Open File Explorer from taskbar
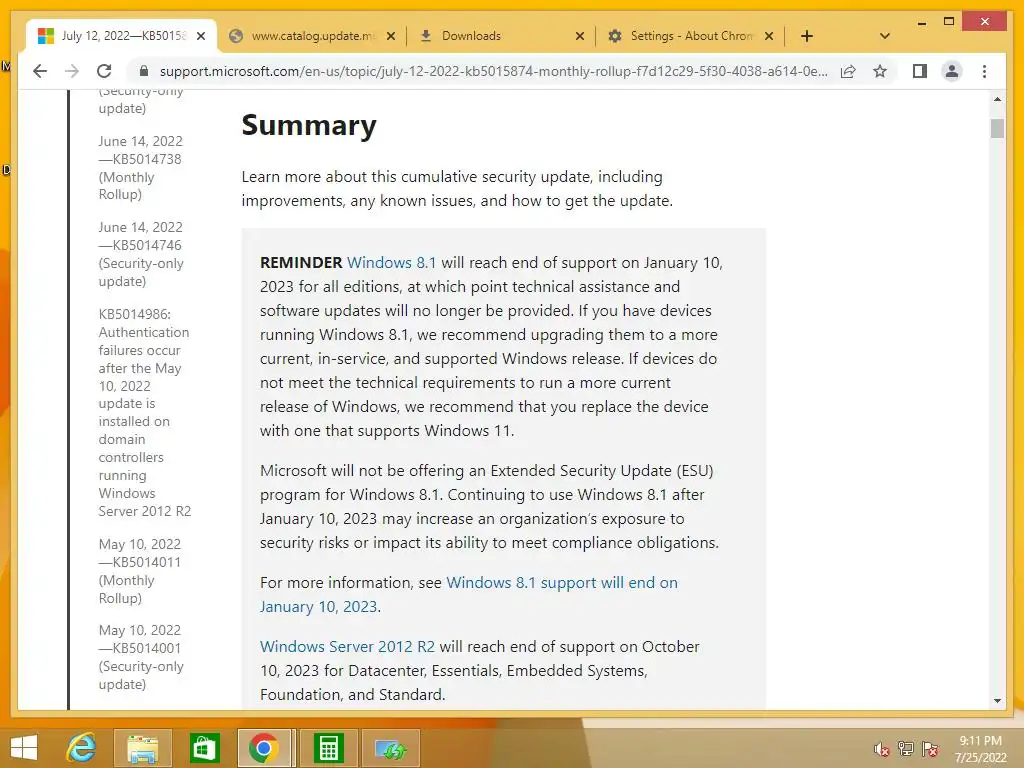The width and height of the screenshot is (1024, 768). tap(142, 748)
